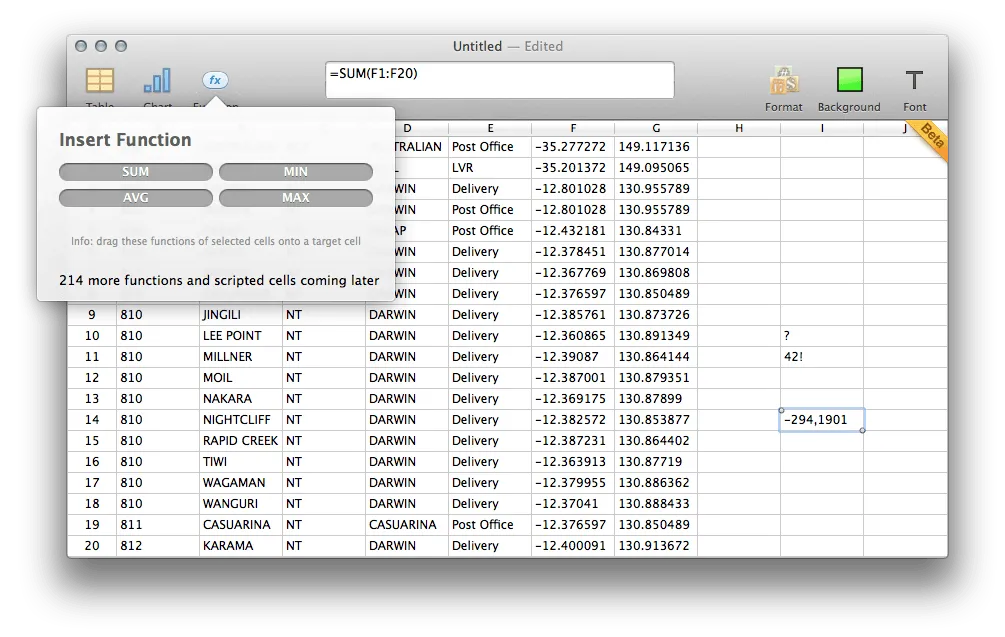Click the Background color icon
The height and width of the screenshot is (637, 1005).
pyautogui.click(x=848, y=80)
